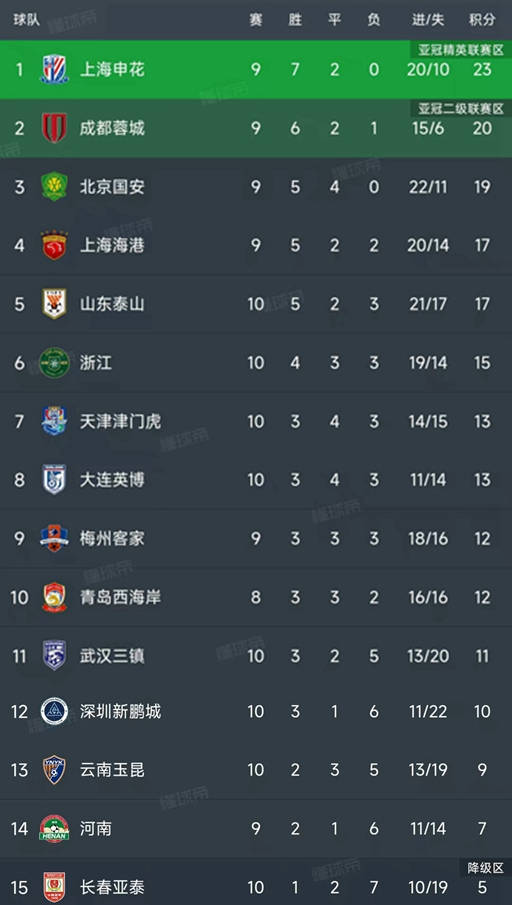512x905 pixels.
Task: Select the 球队 team column header
Action: coord(27,20)
